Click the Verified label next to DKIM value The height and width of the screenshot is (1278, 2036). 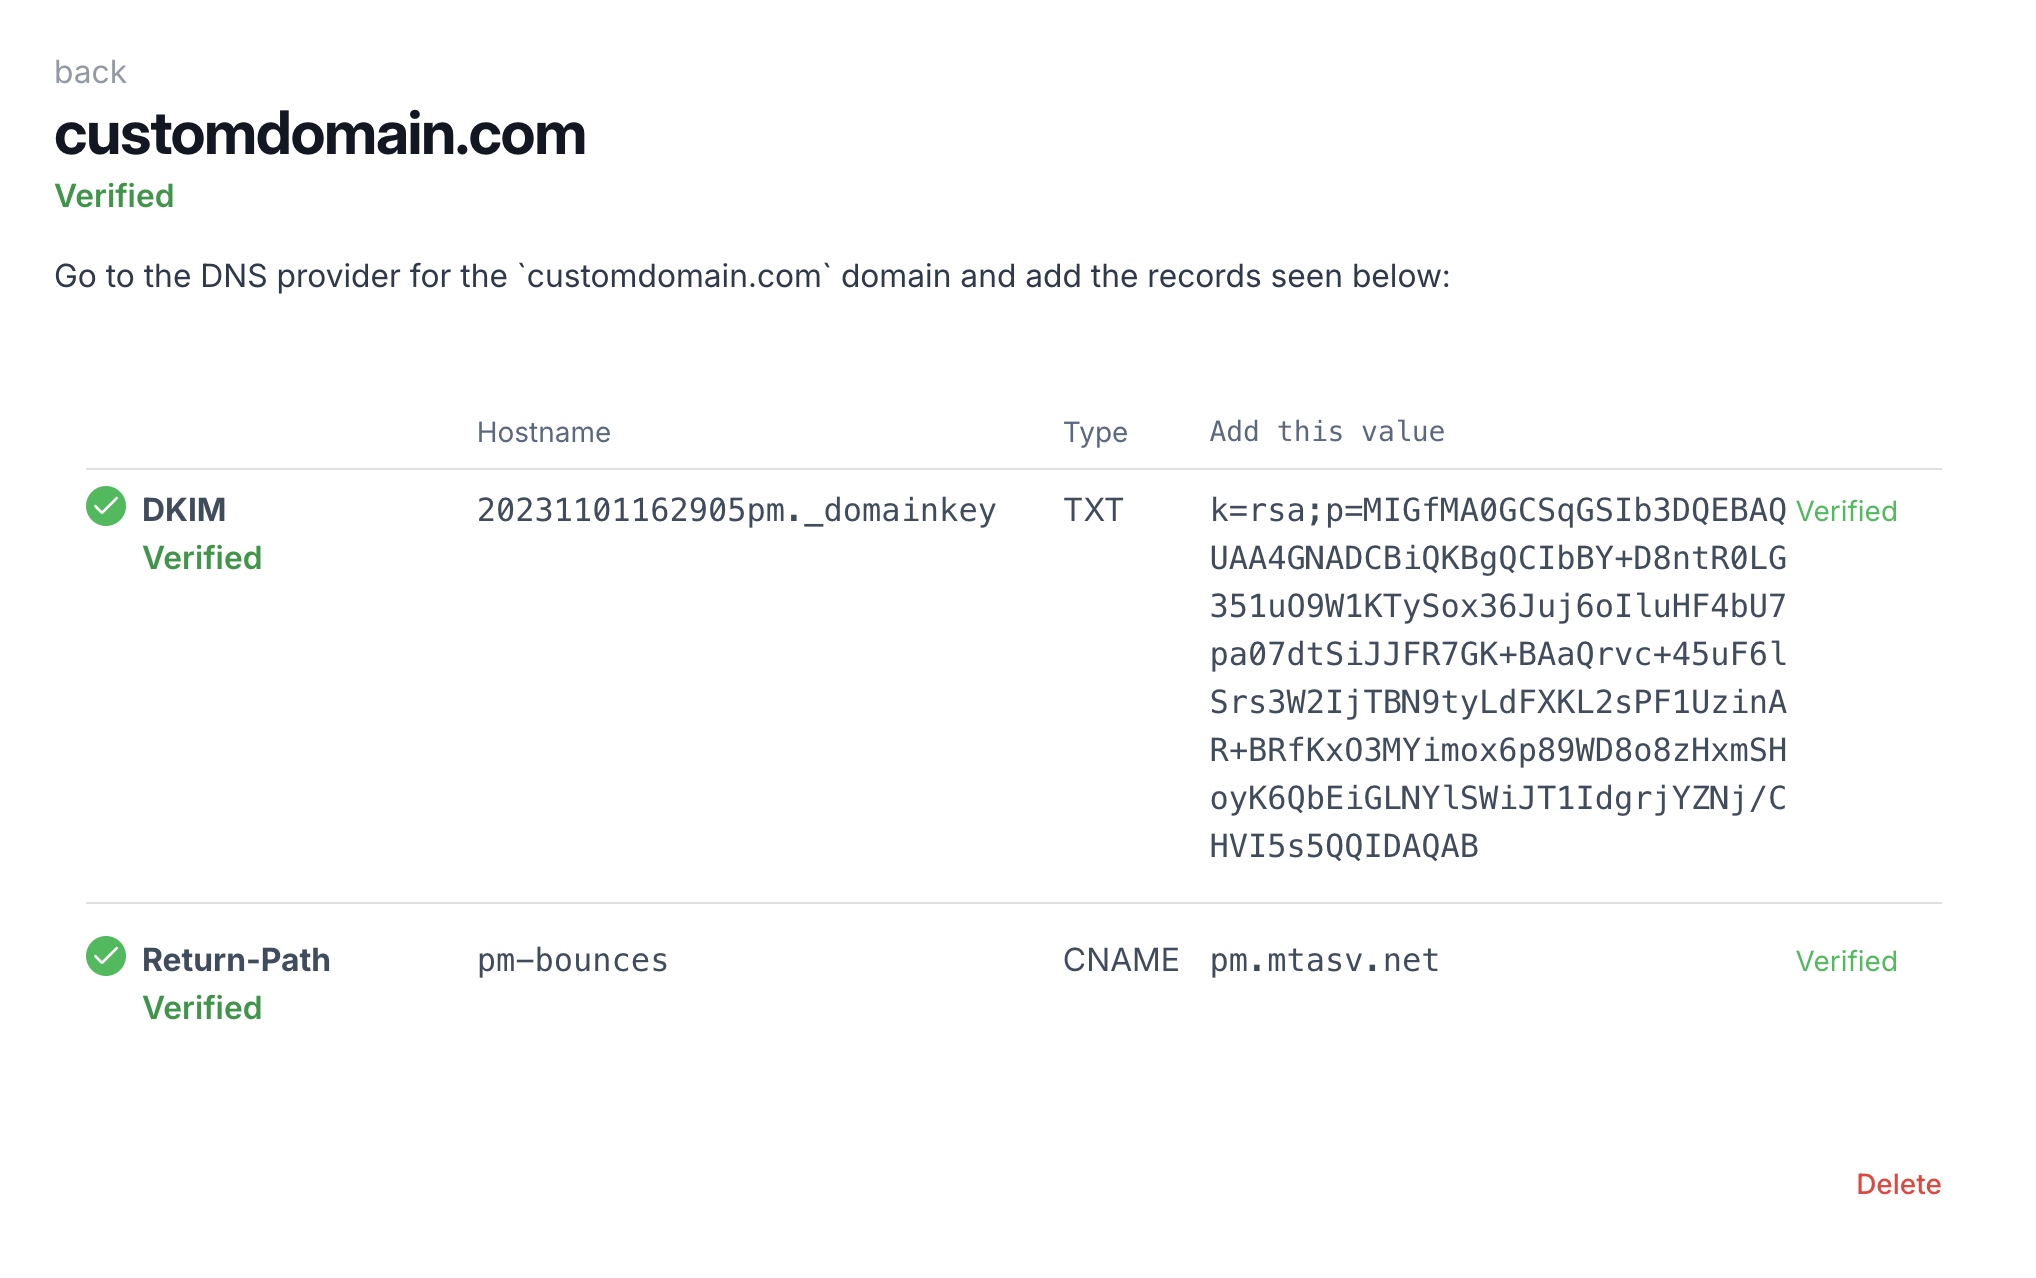(x=1846, y=511)
